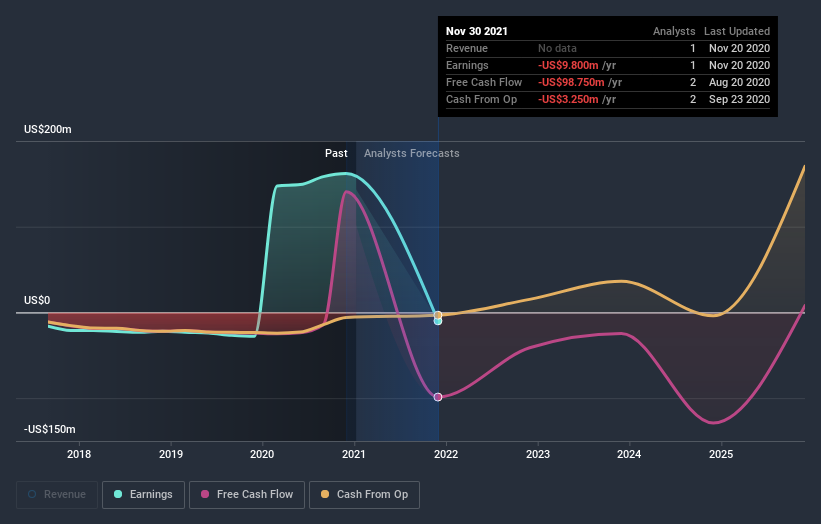821x524 pixels.
Task: Click the Earnings row in the tooltip
Action: [x=608, y=65]
